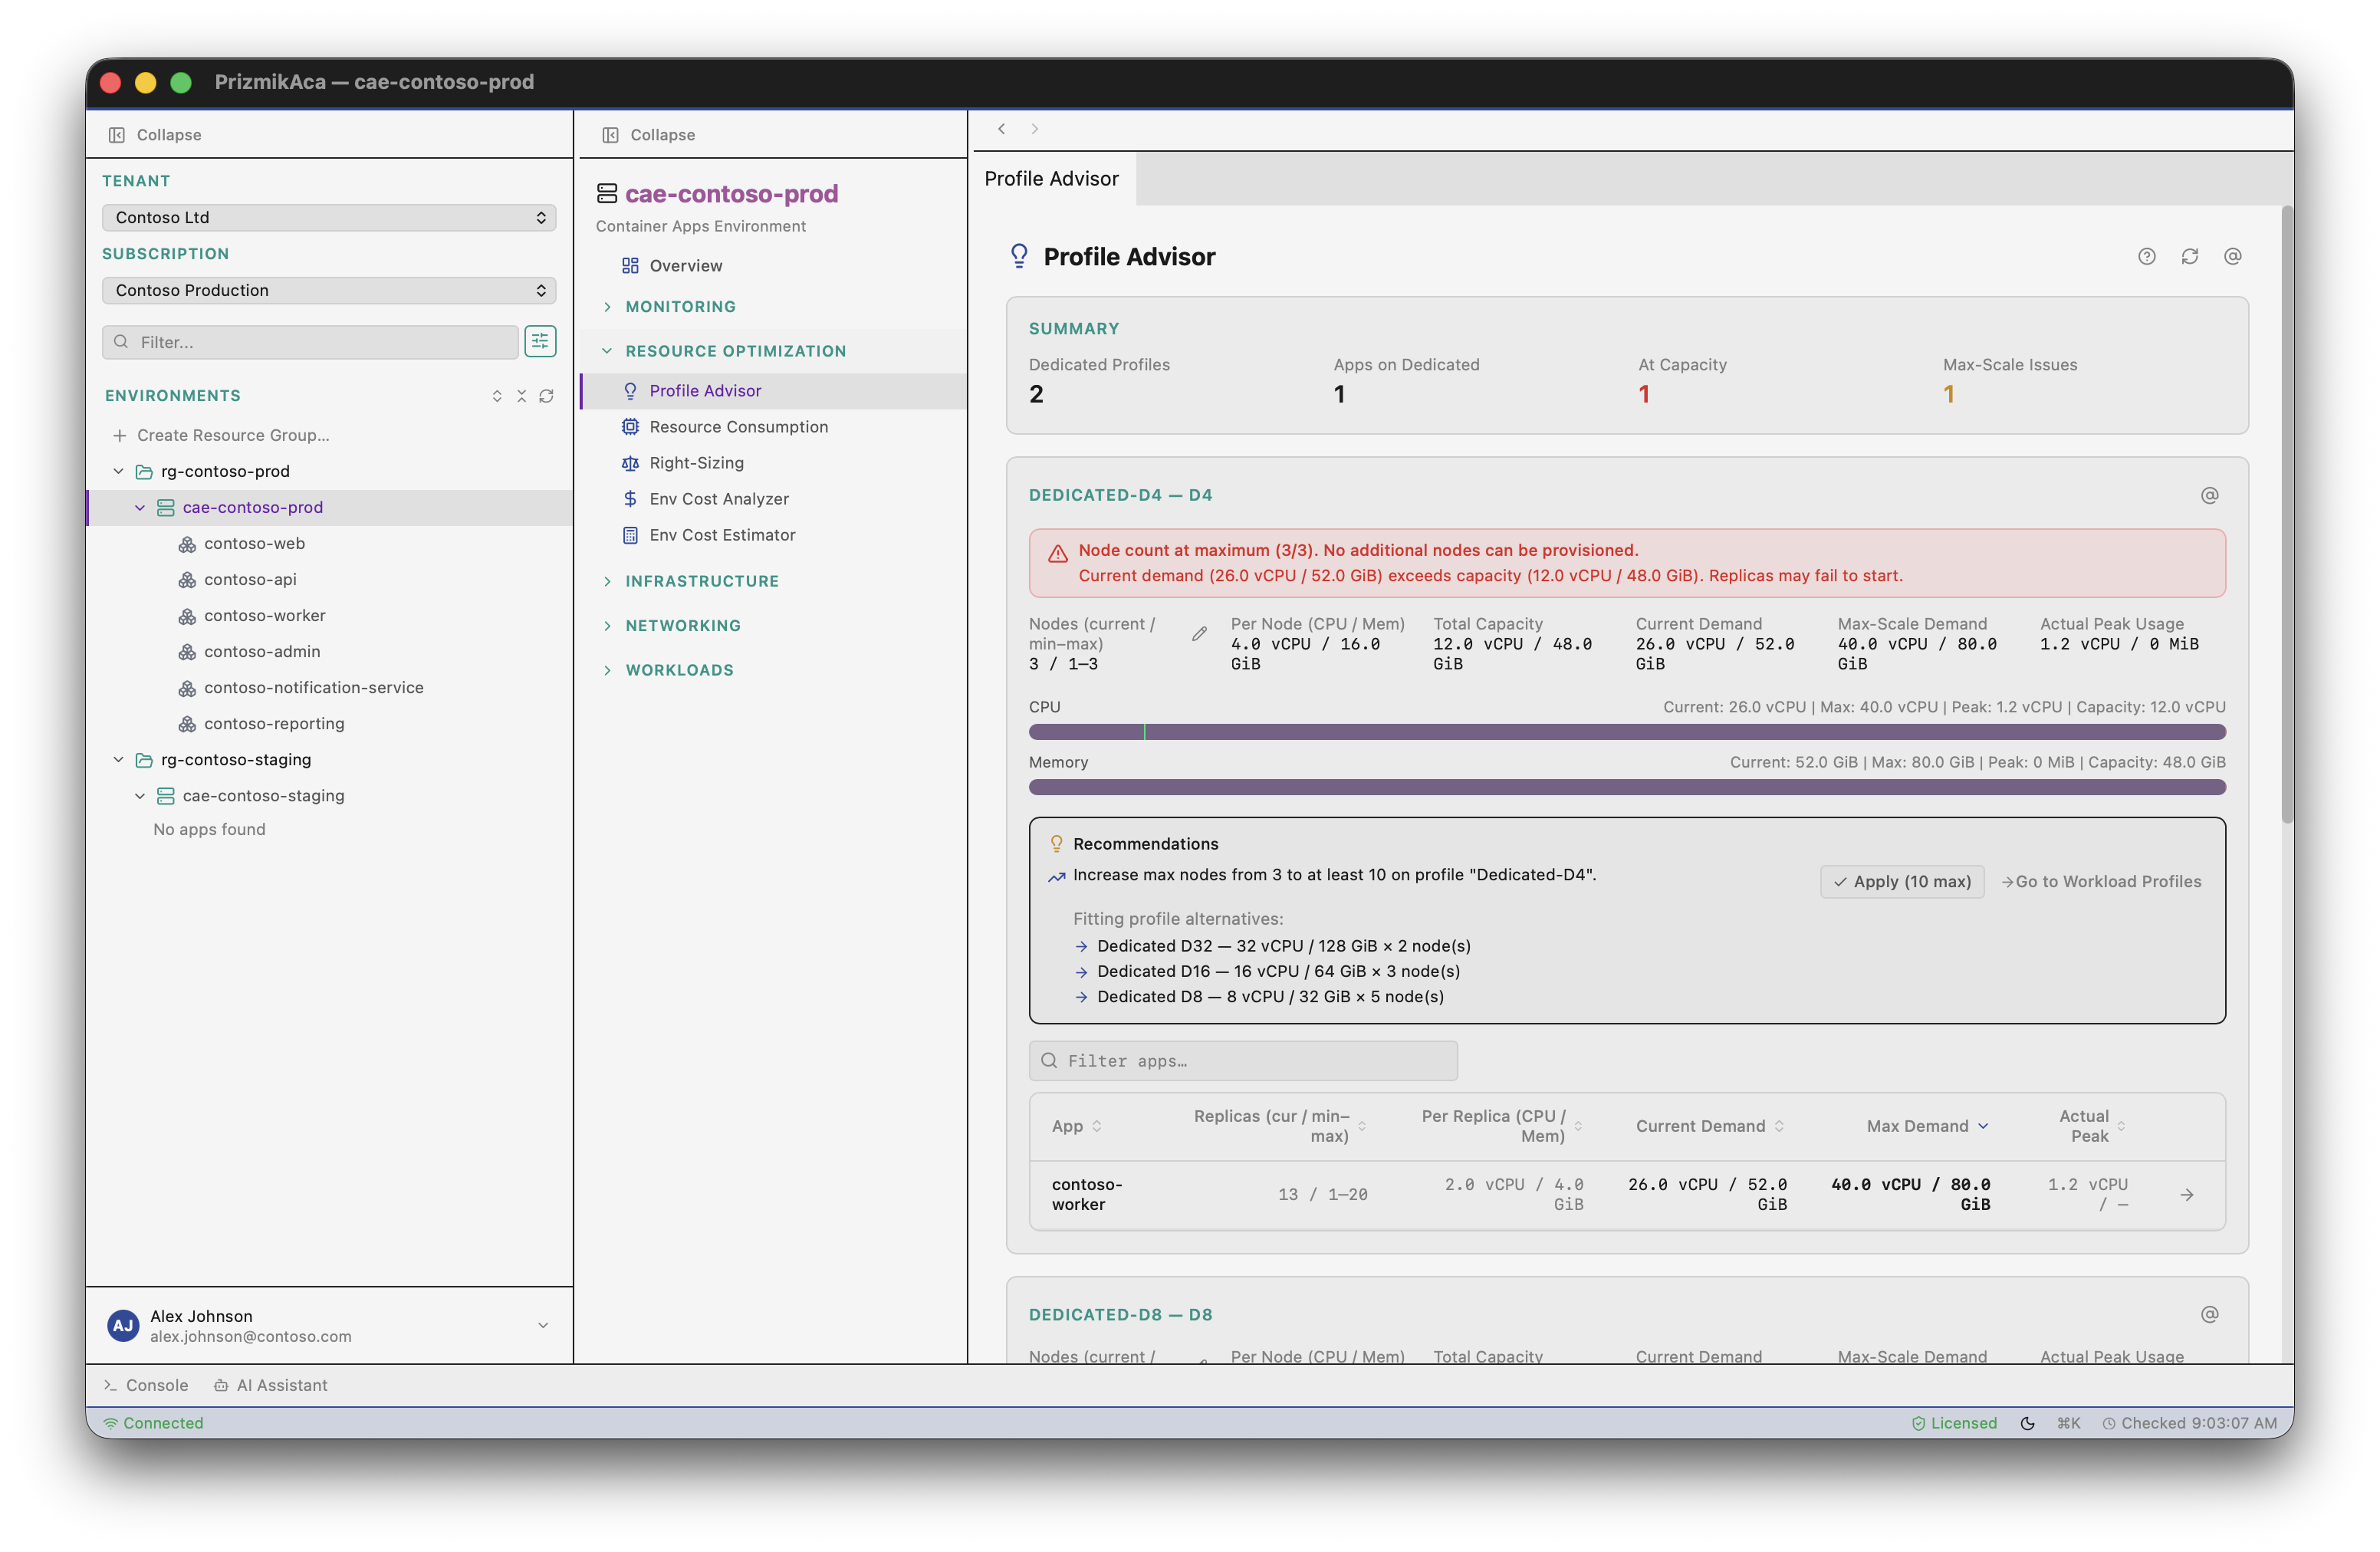Image resolution: width=2380 pixels, height=1552 pixels.
Task: Collapse the rg-contoso-prod resource group
Action: 118,471
